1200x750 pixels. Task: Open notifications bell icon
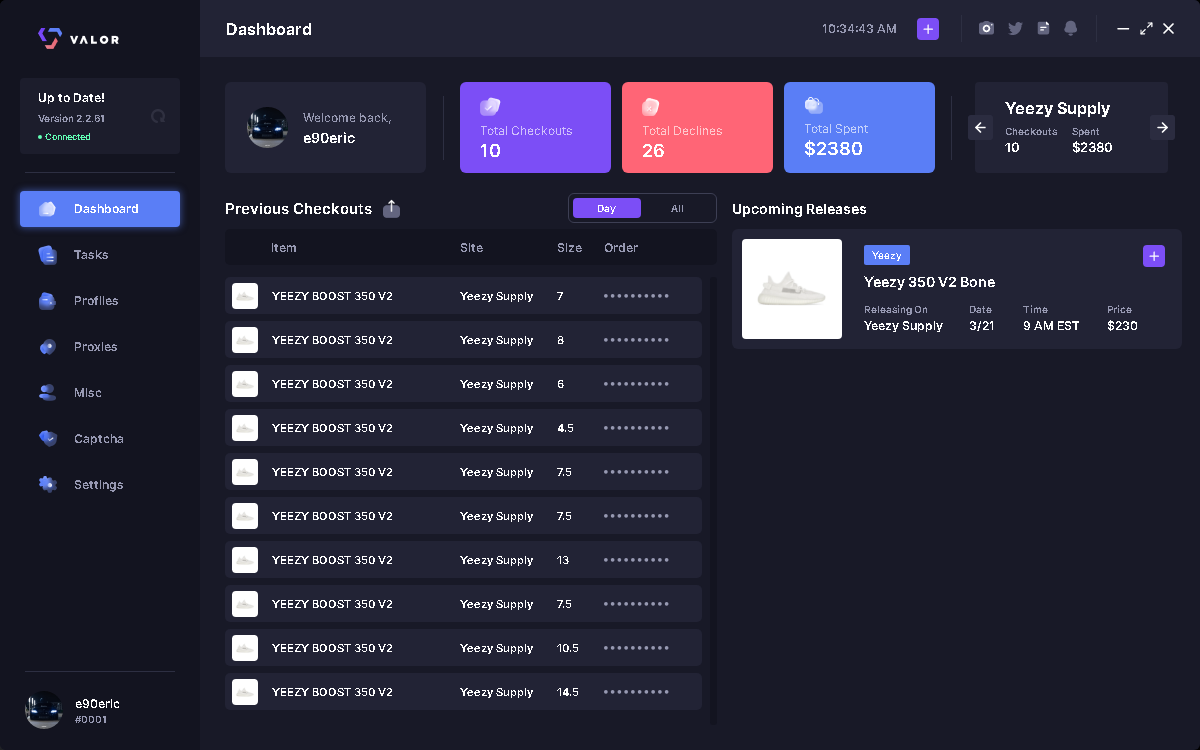coord(1071,29)
